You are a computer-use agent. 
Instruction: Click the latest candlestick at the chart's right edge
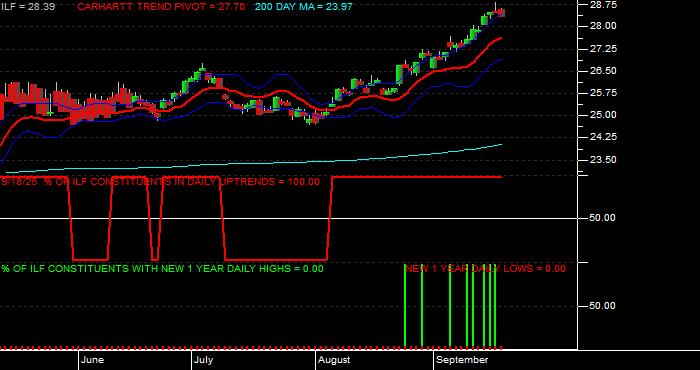[501, 12]
